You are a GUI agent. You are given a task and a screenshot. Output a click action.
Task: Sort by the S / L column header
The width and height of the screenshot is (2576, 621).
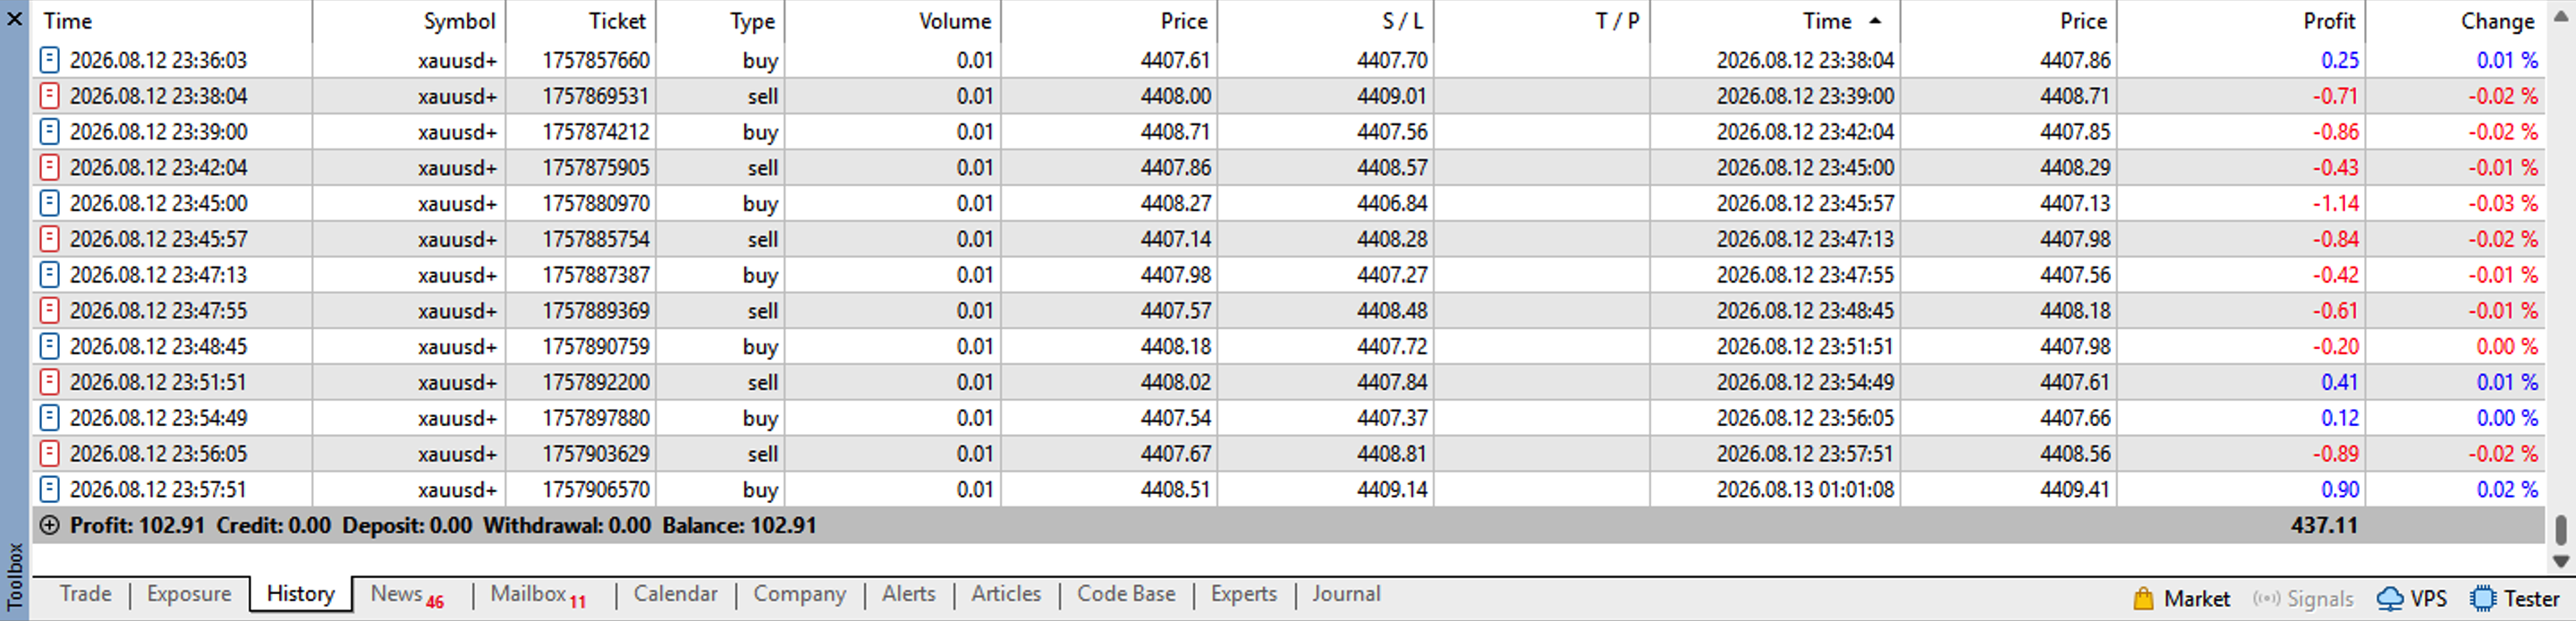[x=1325, y=21]
